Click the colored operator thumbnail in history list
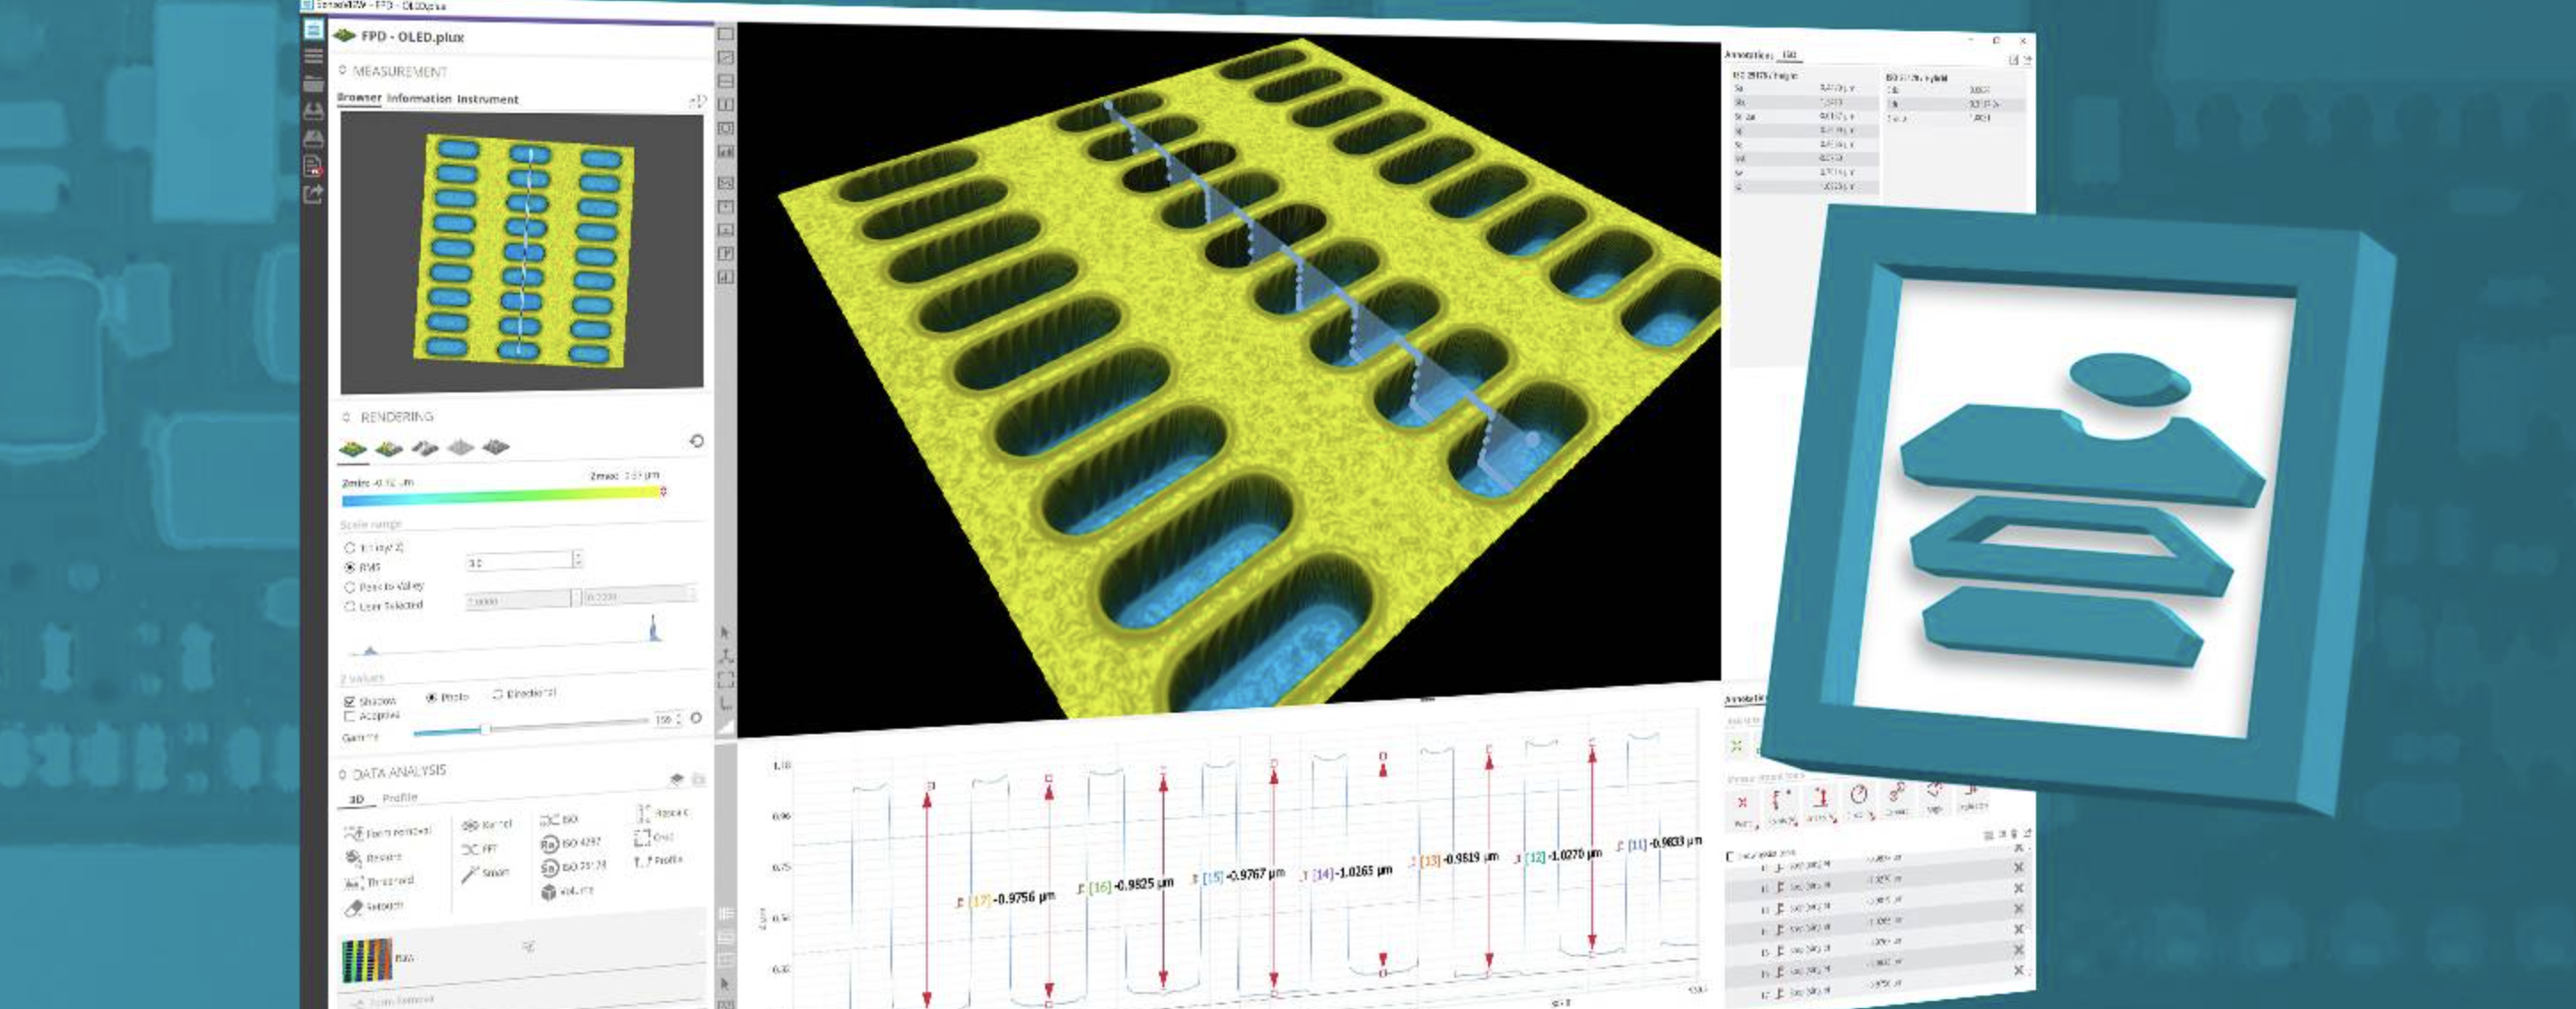This screenshot has height=1009, width=2576. 367,960
